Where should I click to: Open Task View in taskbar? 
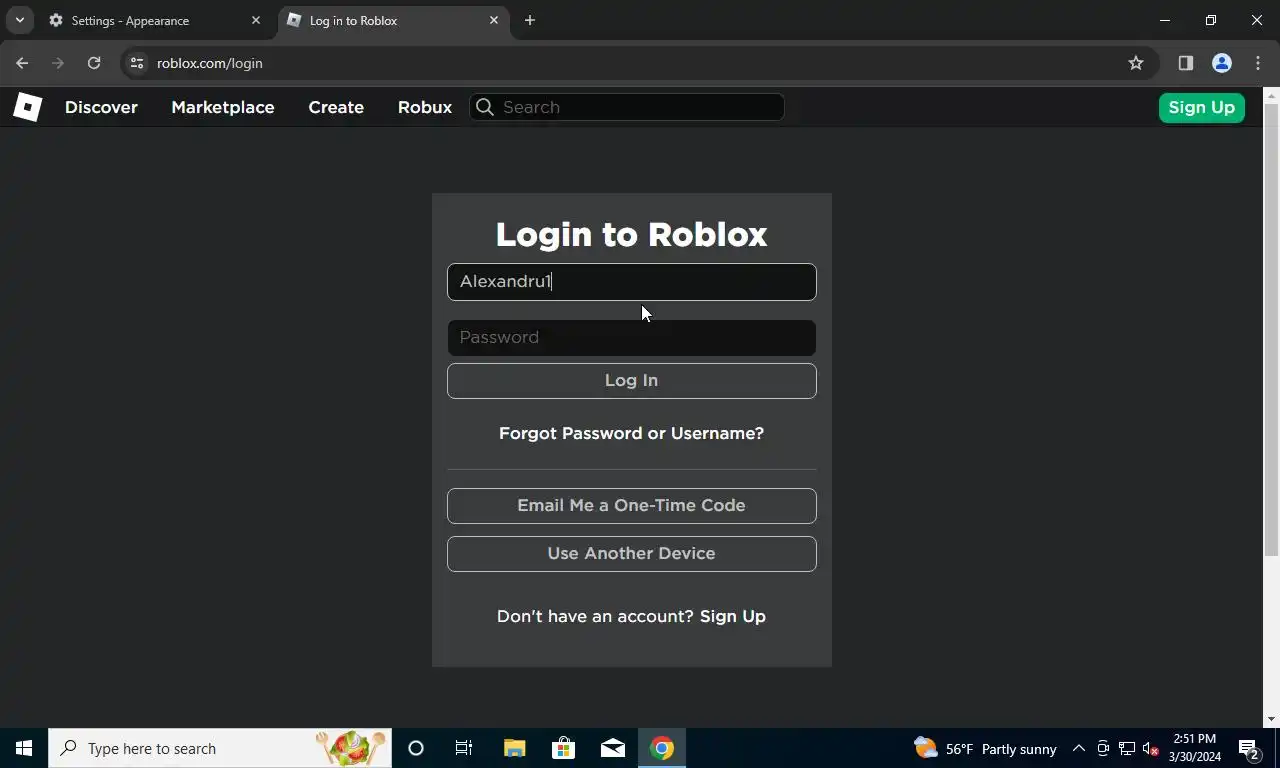tap(464, 748)
